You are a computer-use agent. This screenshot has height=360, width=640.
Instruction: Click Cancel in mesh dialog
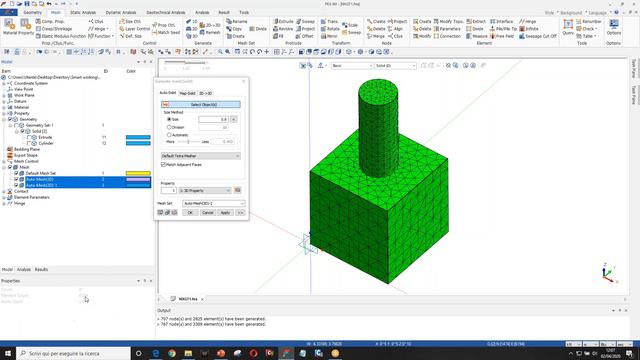pyautogui.click(x=208, y=213)
